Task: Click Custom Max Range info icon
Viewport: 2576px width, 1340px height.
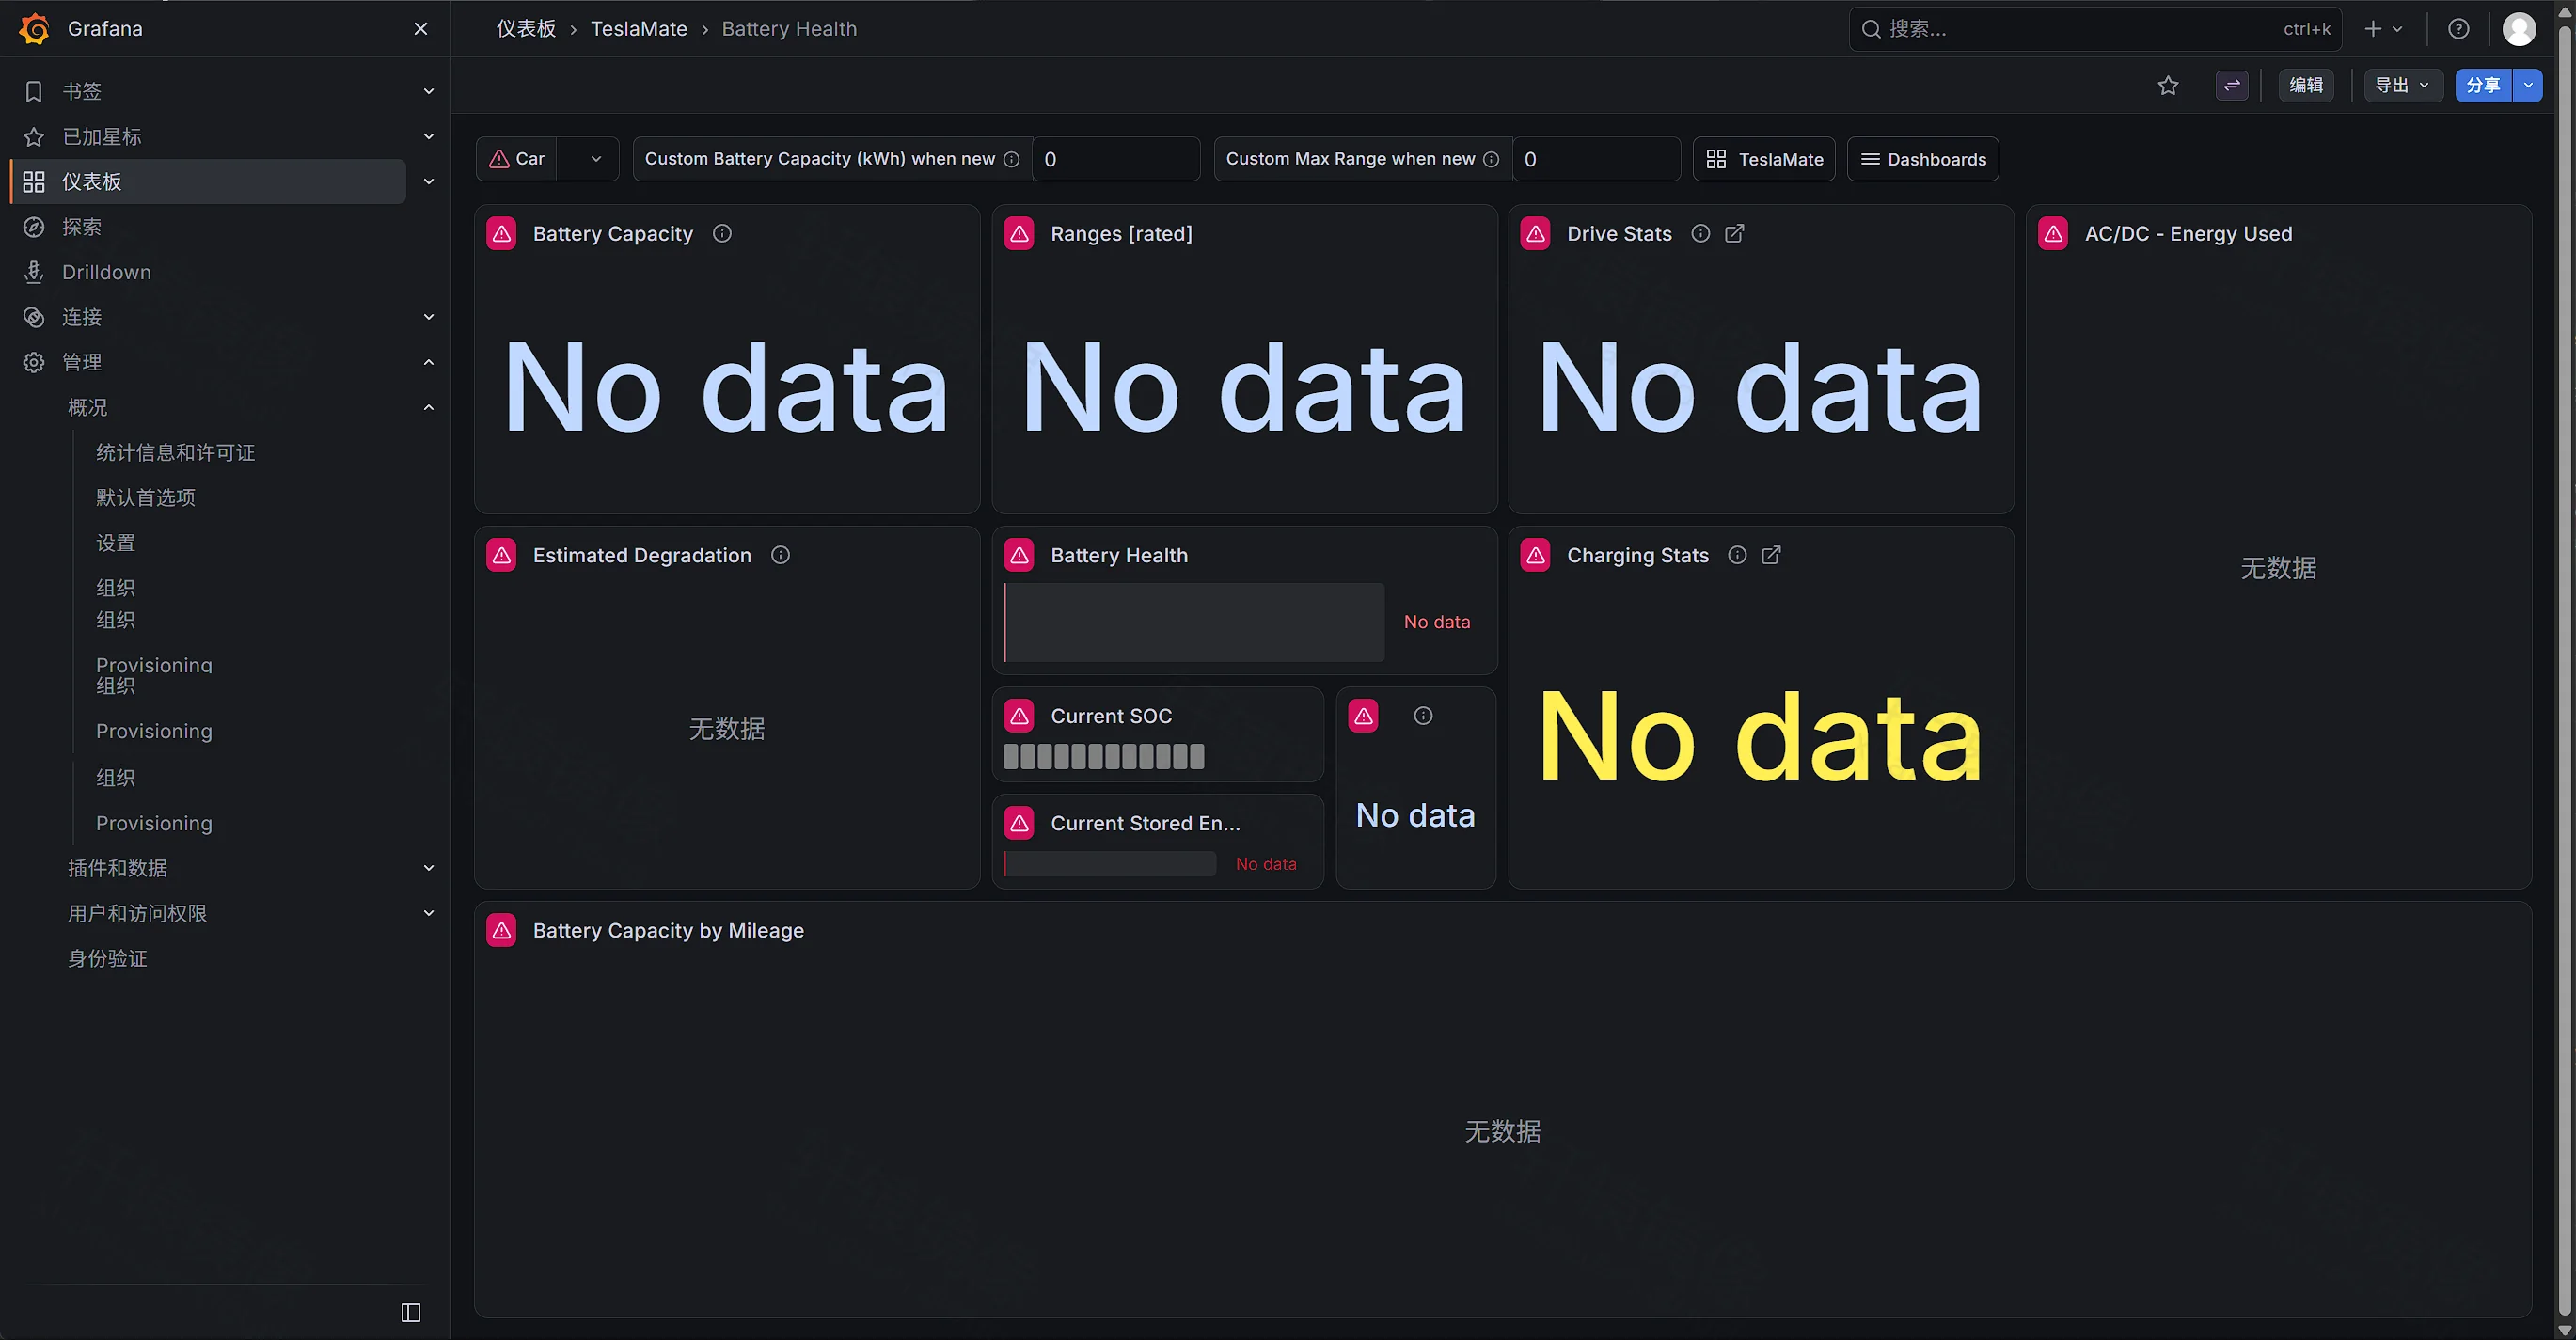Action: click(x=1491, y=159)
